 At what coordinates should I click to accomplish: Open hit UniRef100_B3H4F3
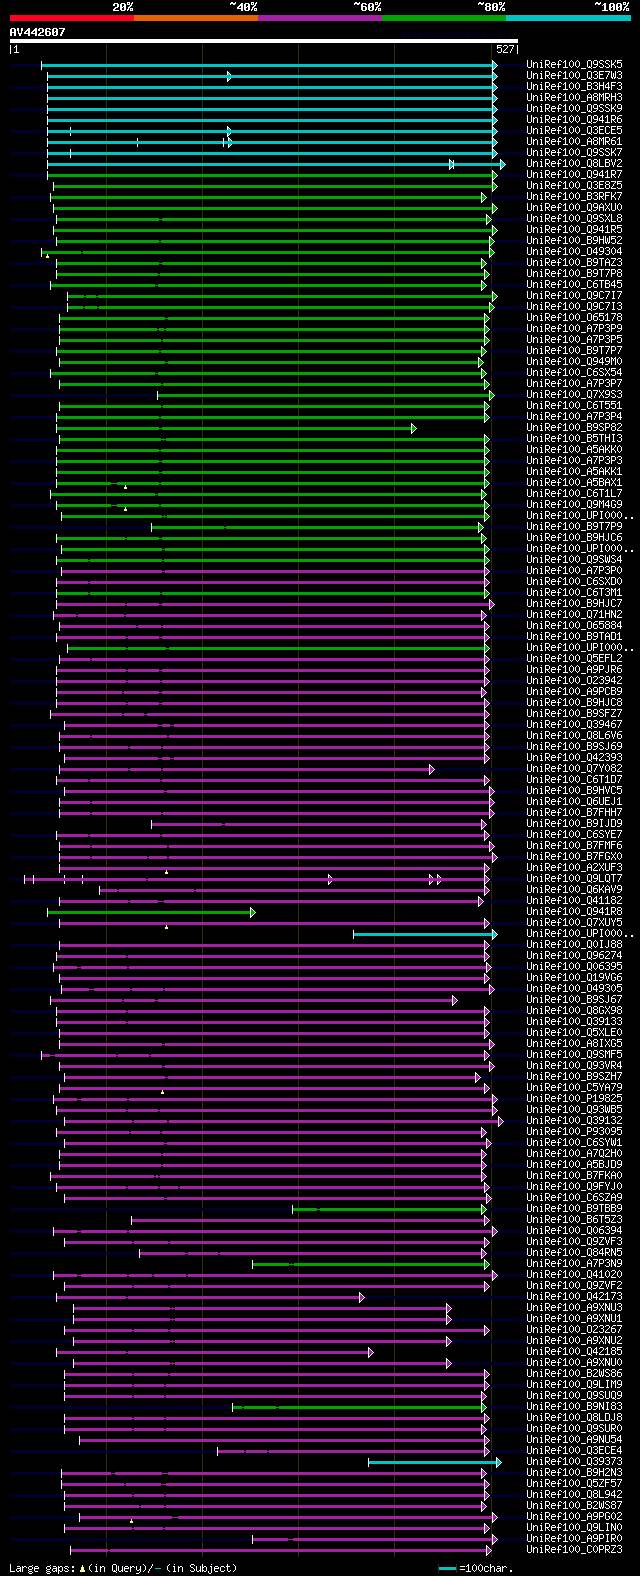pyautogui.click(x=575, y=86)
